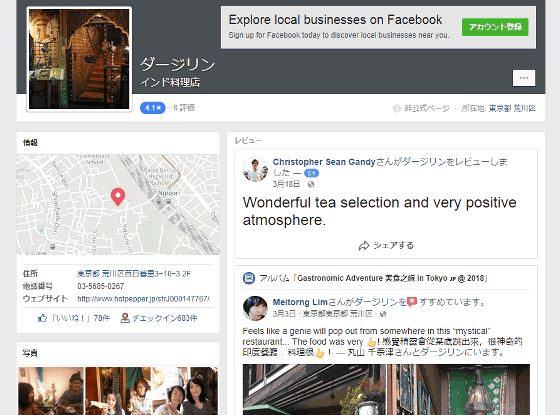Viewport: 560px width, 415px height.
Task: Click the thumbs-up いいね icon
Action: [x=42, y=318]
